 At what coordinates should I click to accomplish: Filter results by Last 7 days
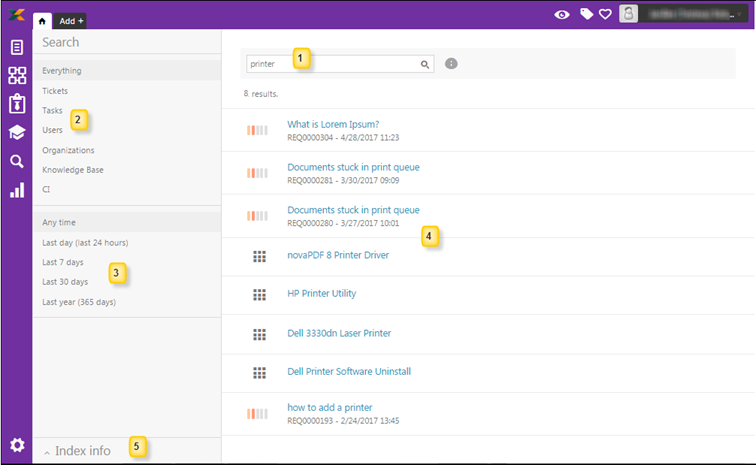click(64, 262)
